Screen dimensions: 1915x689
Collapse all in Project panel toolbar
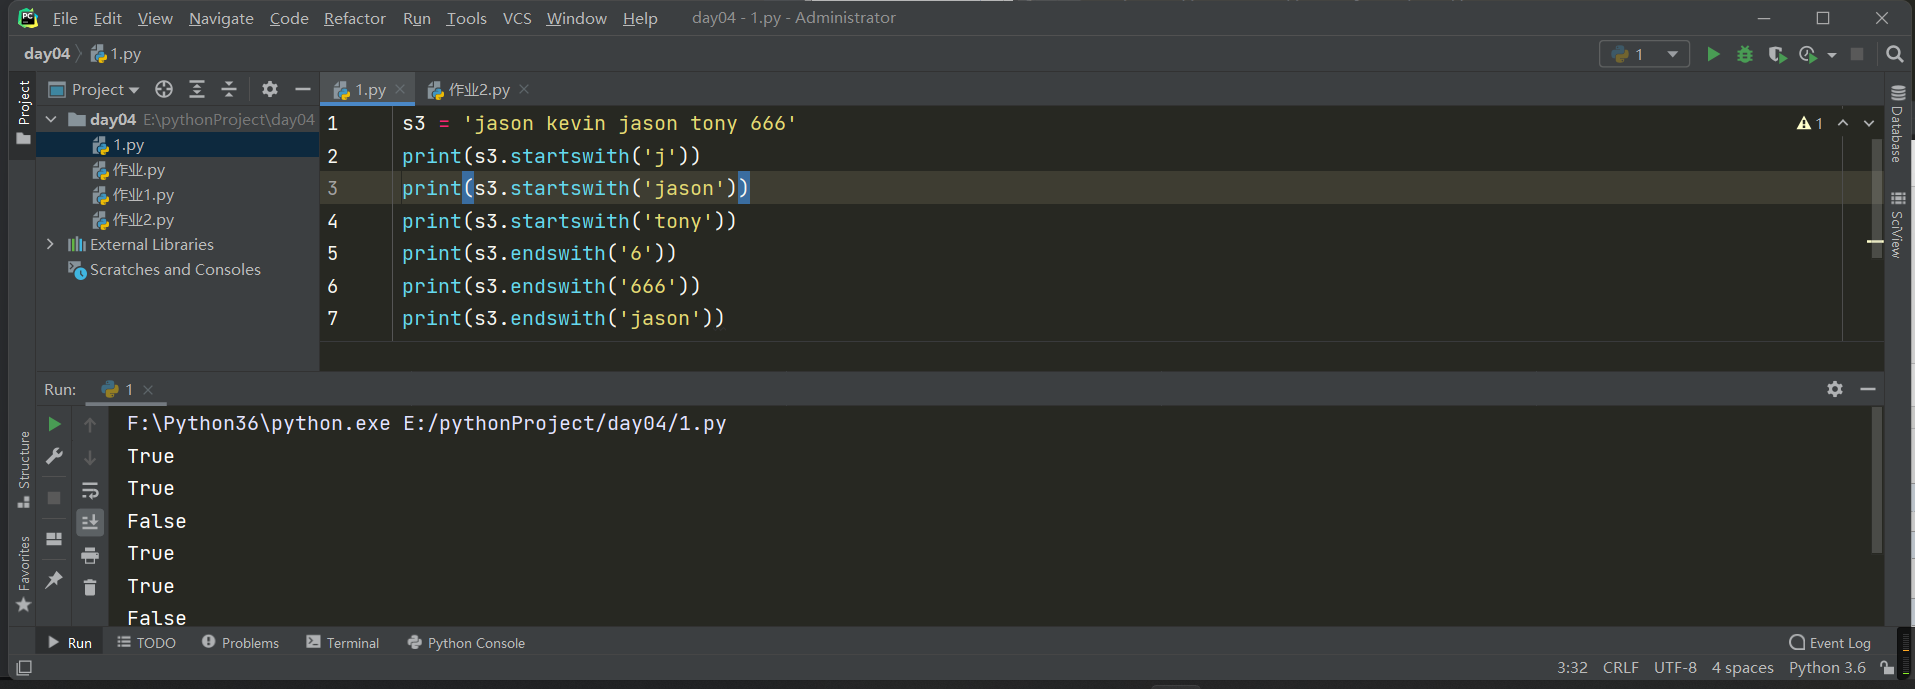coord(229,90)
